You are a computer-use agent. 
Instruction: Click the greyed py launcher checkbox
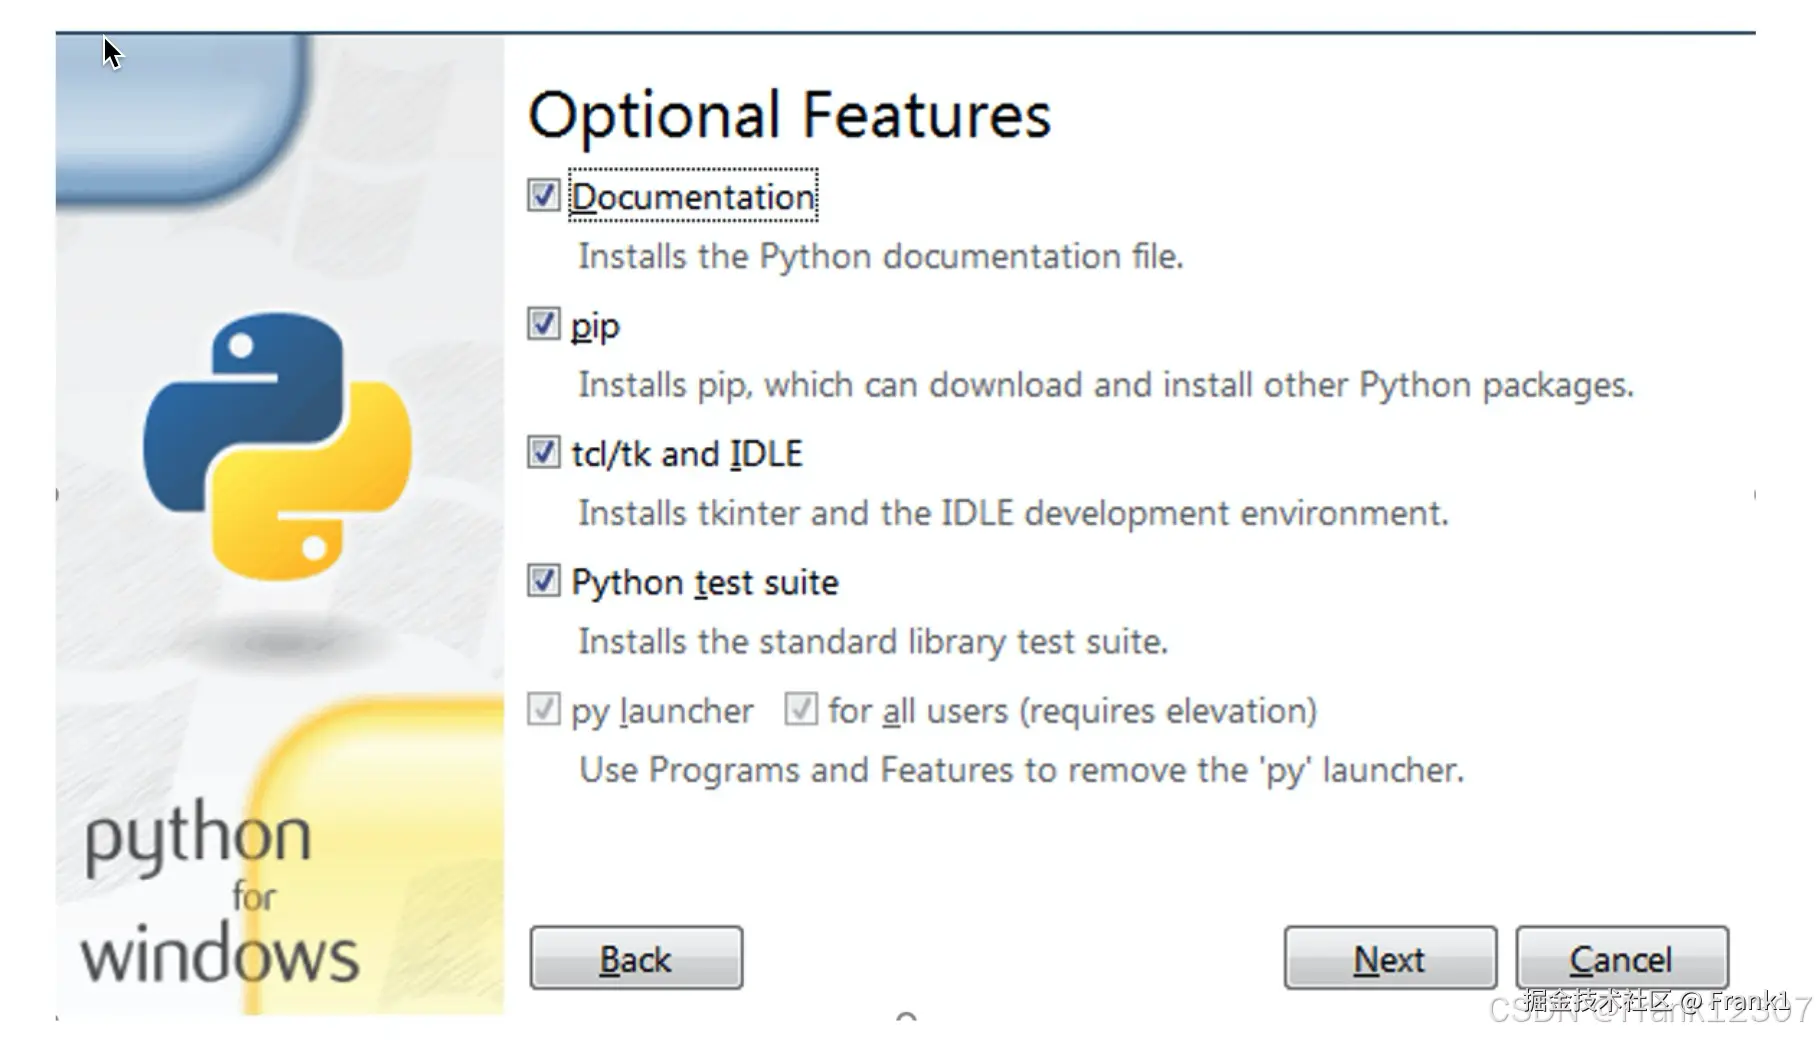click(x=543, y=710)
